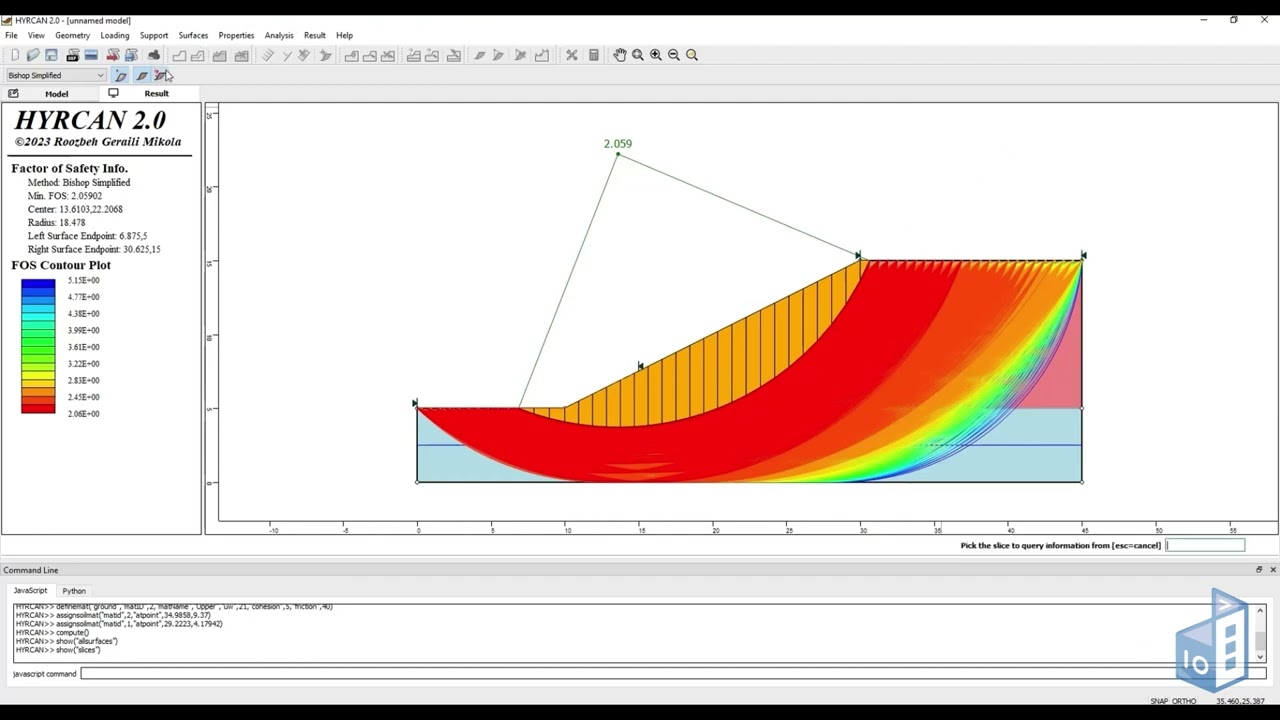Open the Help menu
This screenshot has height=720, width=1280.
pos(344,35)
